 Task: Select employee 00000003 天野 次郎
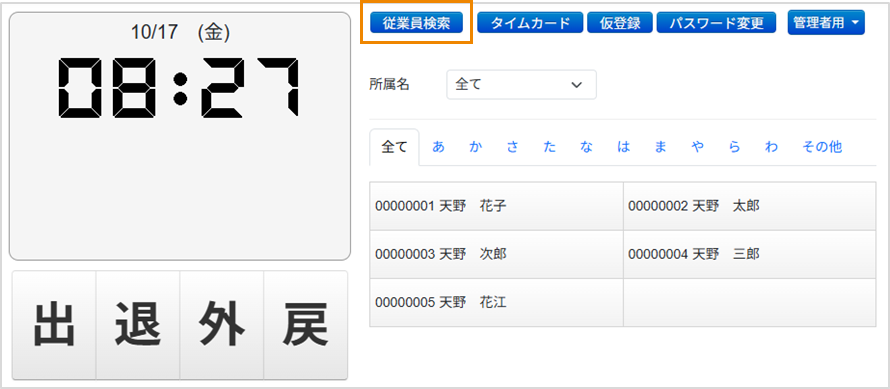496,254
